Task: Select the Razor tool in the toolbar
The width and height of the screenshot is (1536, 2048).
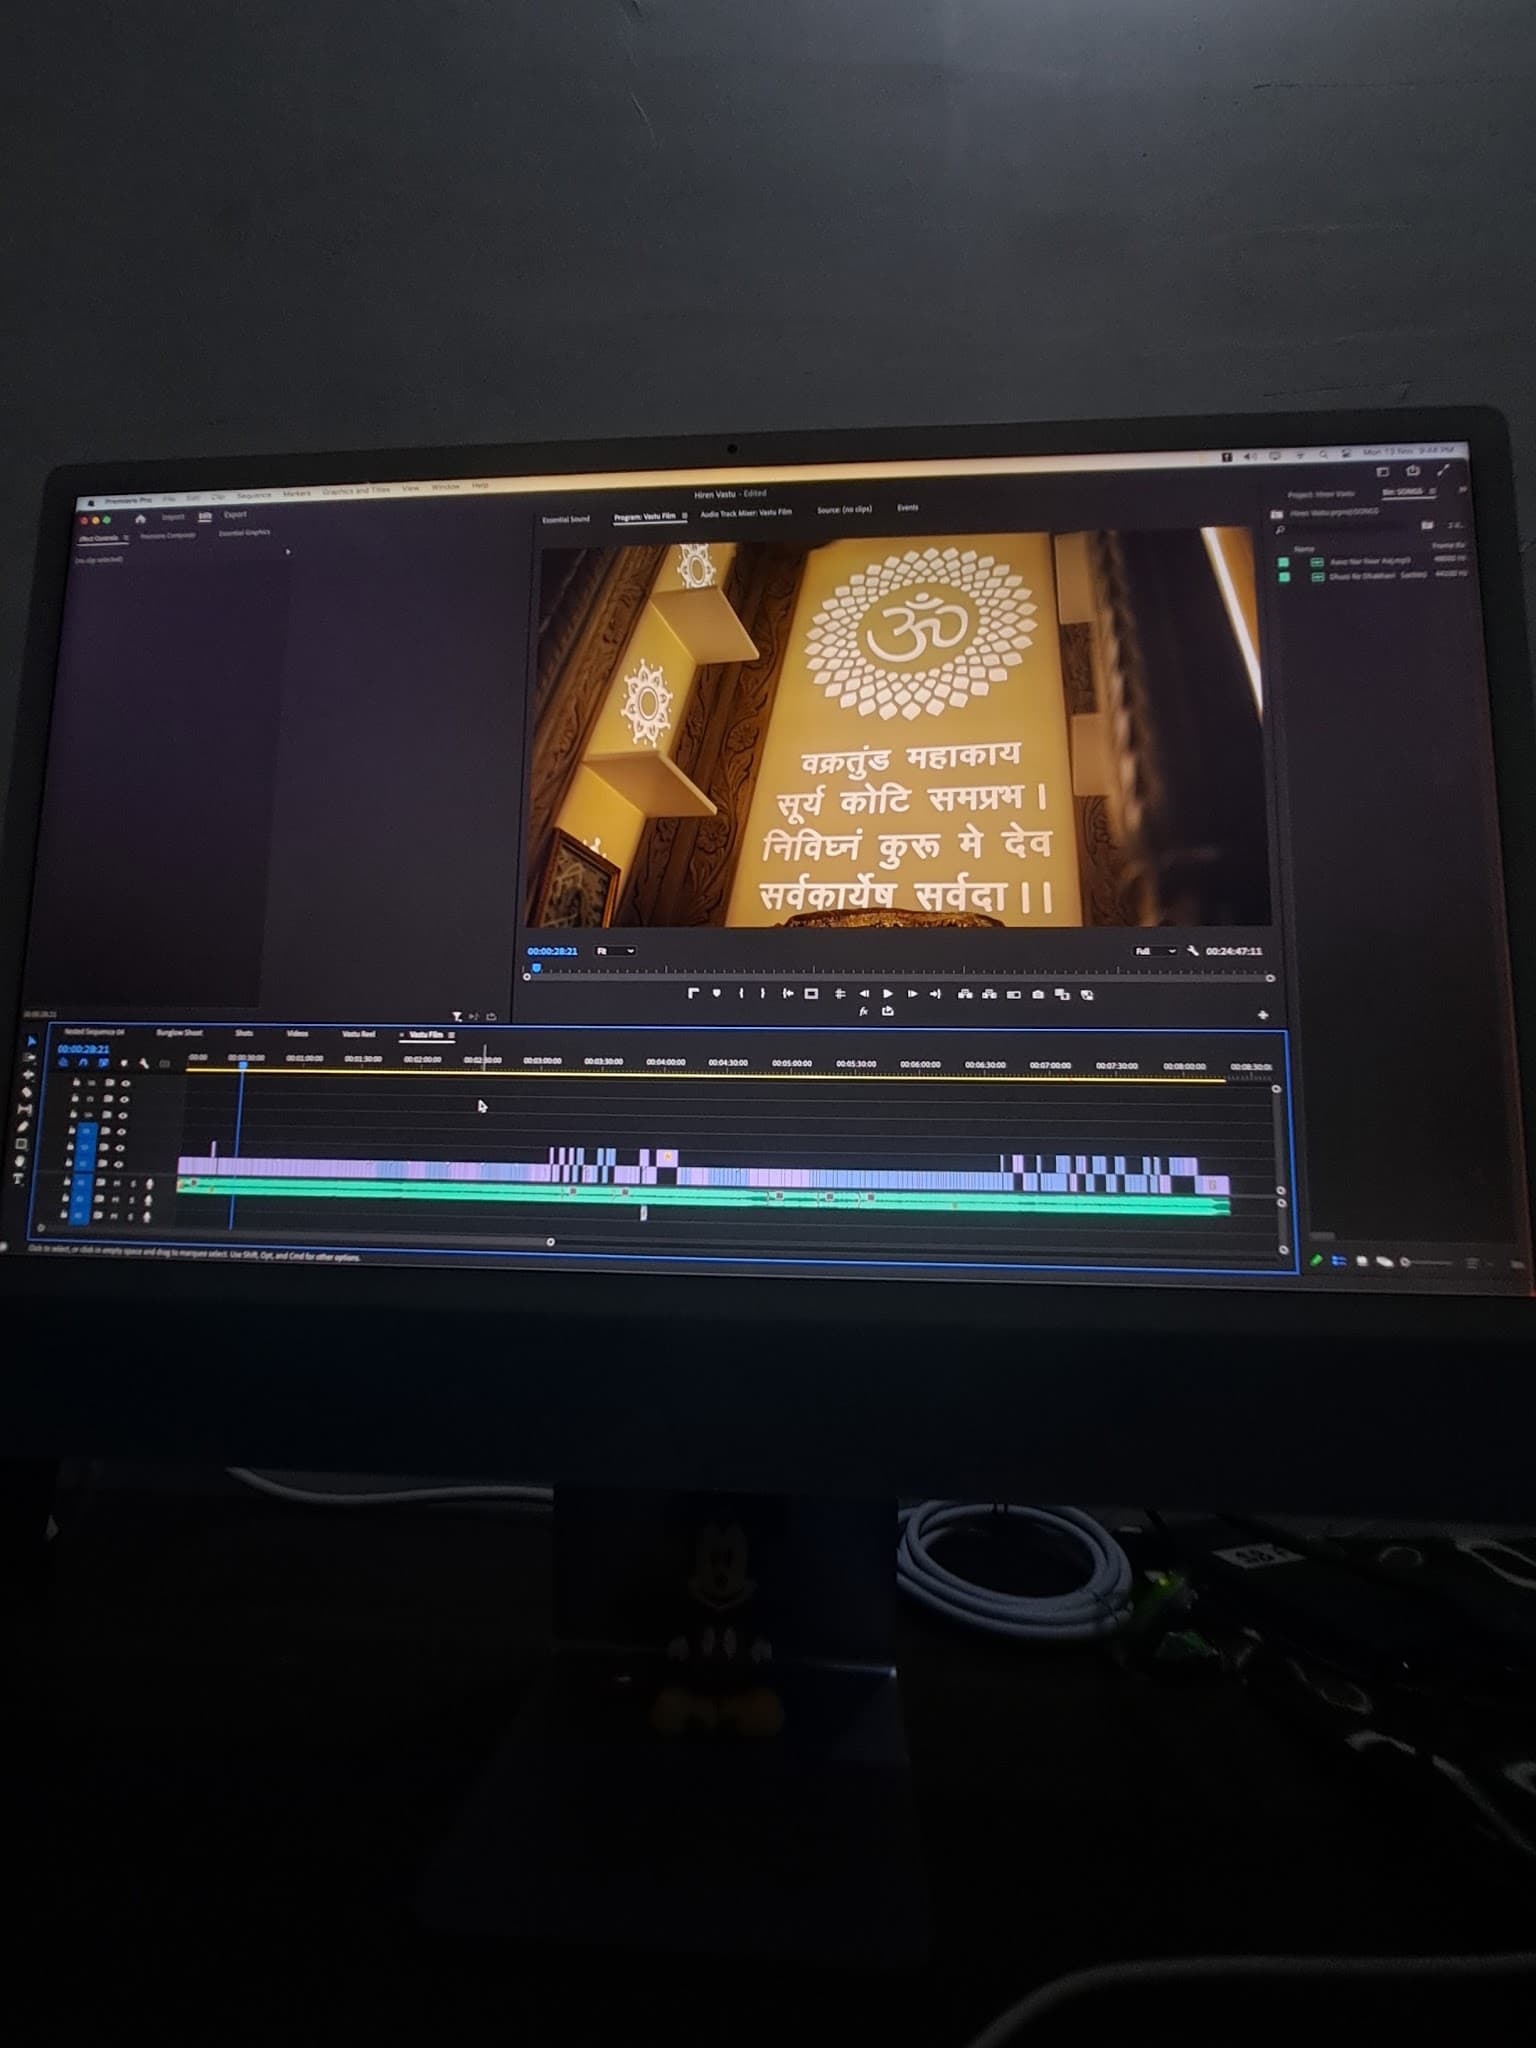Action: [x=26, y=1092]
